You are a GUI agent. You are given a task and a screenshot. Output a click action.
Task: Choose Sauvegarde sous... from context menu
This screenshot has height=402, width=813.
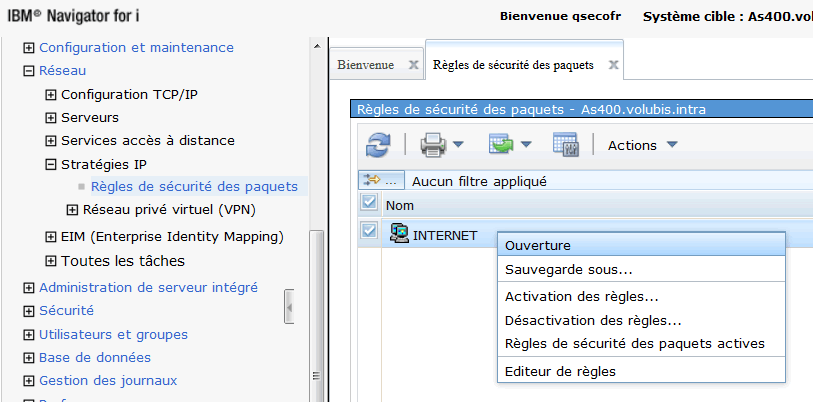pos(641,270)
